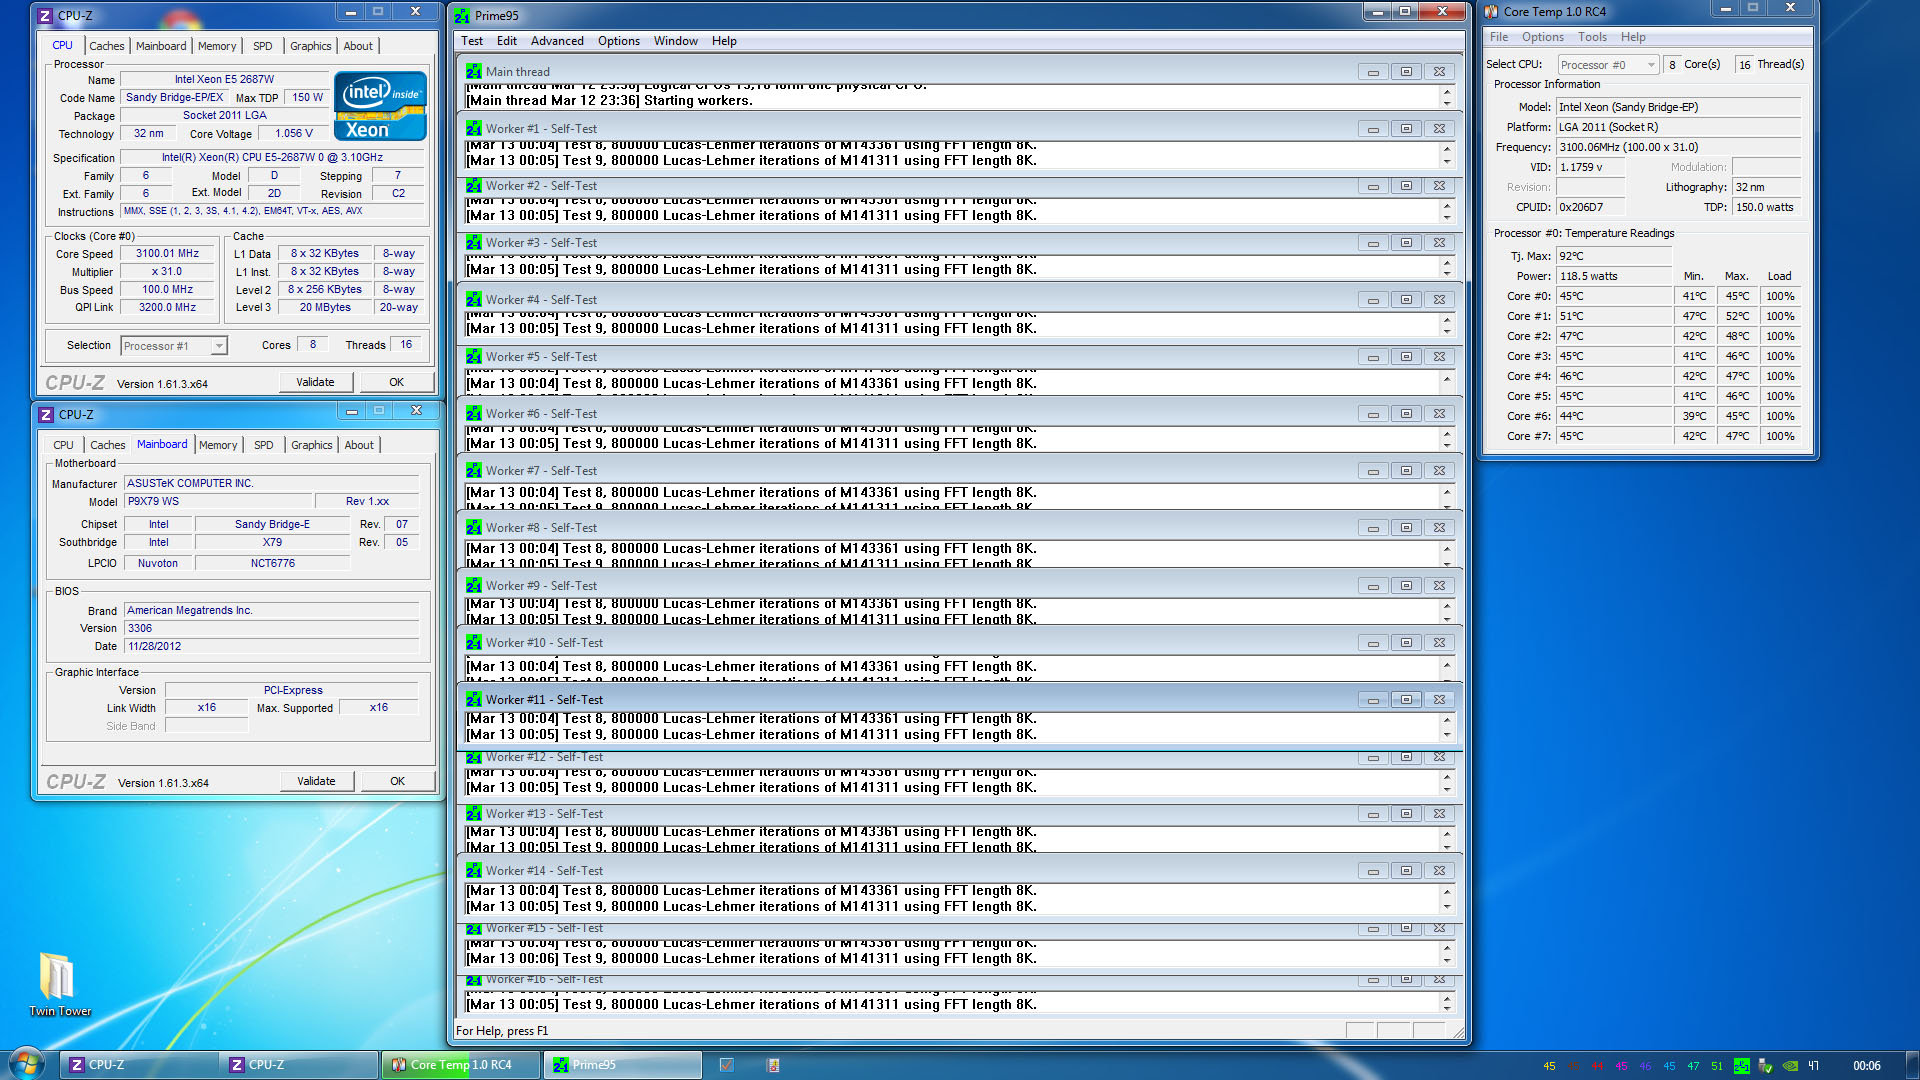This screenshot has height=1080, width=1920.
Task: Click the Safely Remove Hardware tray icon
Action: 1766,1066
